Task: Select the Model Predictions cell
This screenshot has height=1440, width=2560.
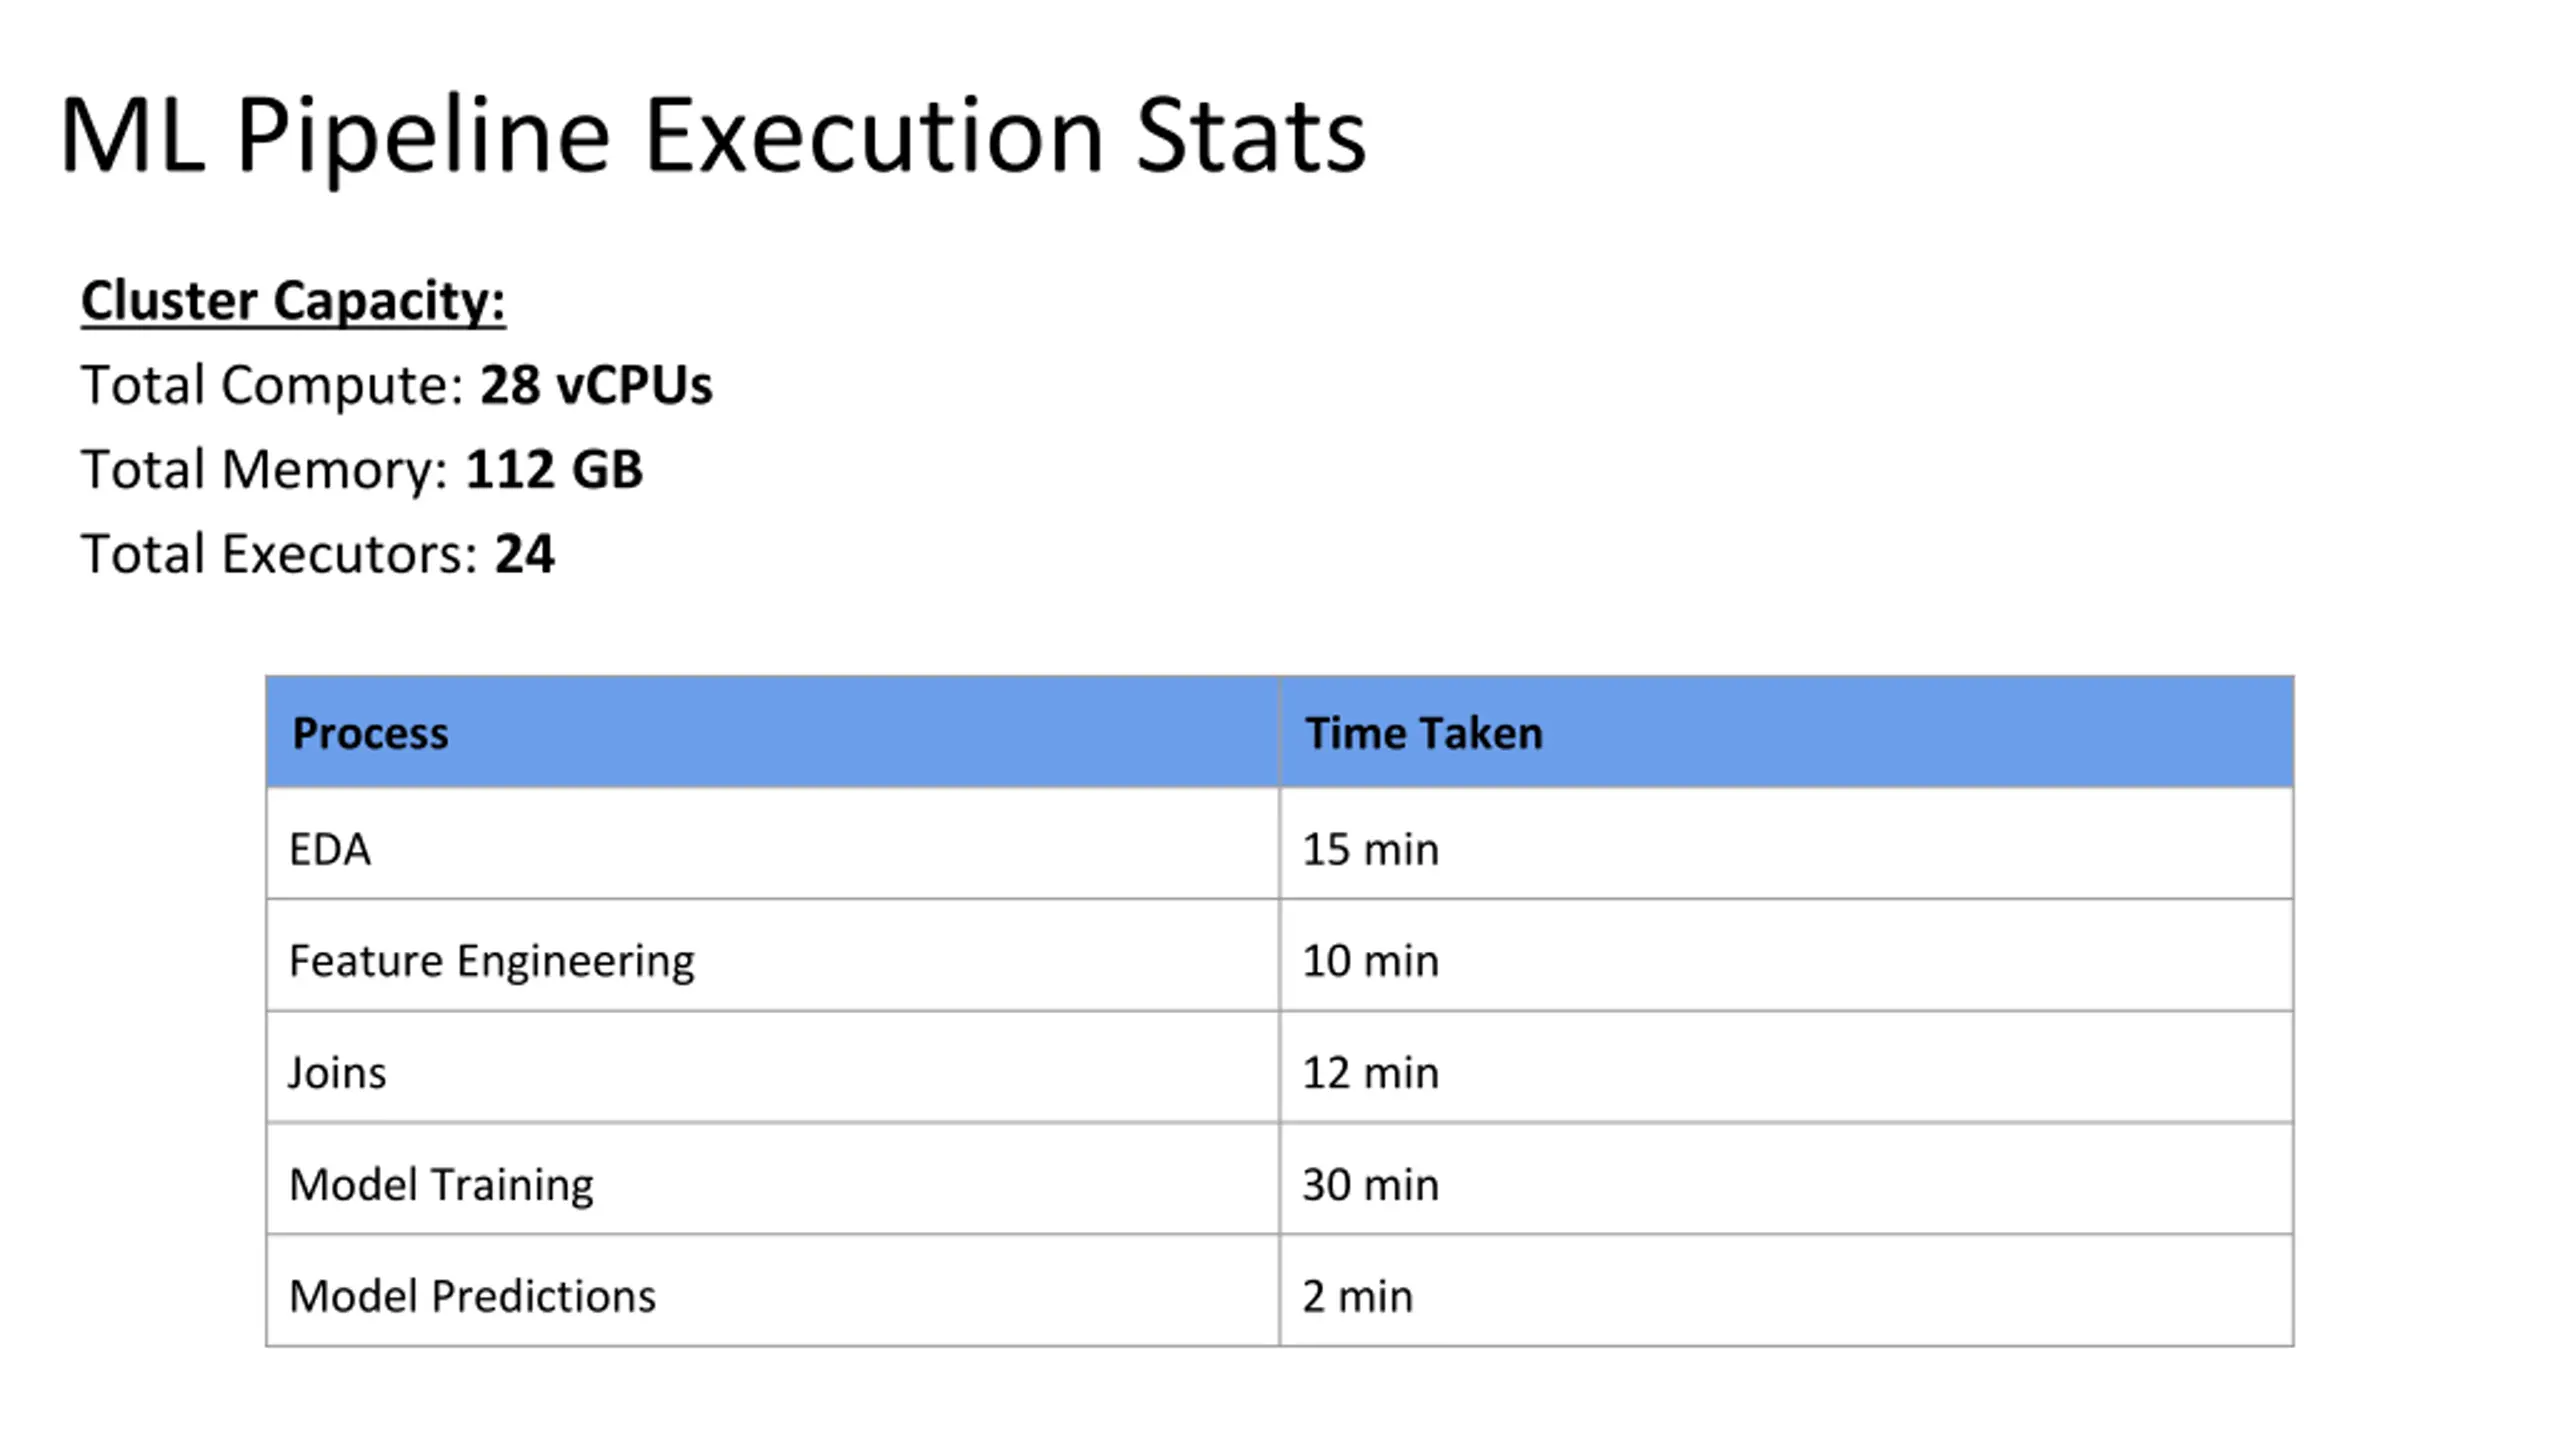Action: point(772,1291)
